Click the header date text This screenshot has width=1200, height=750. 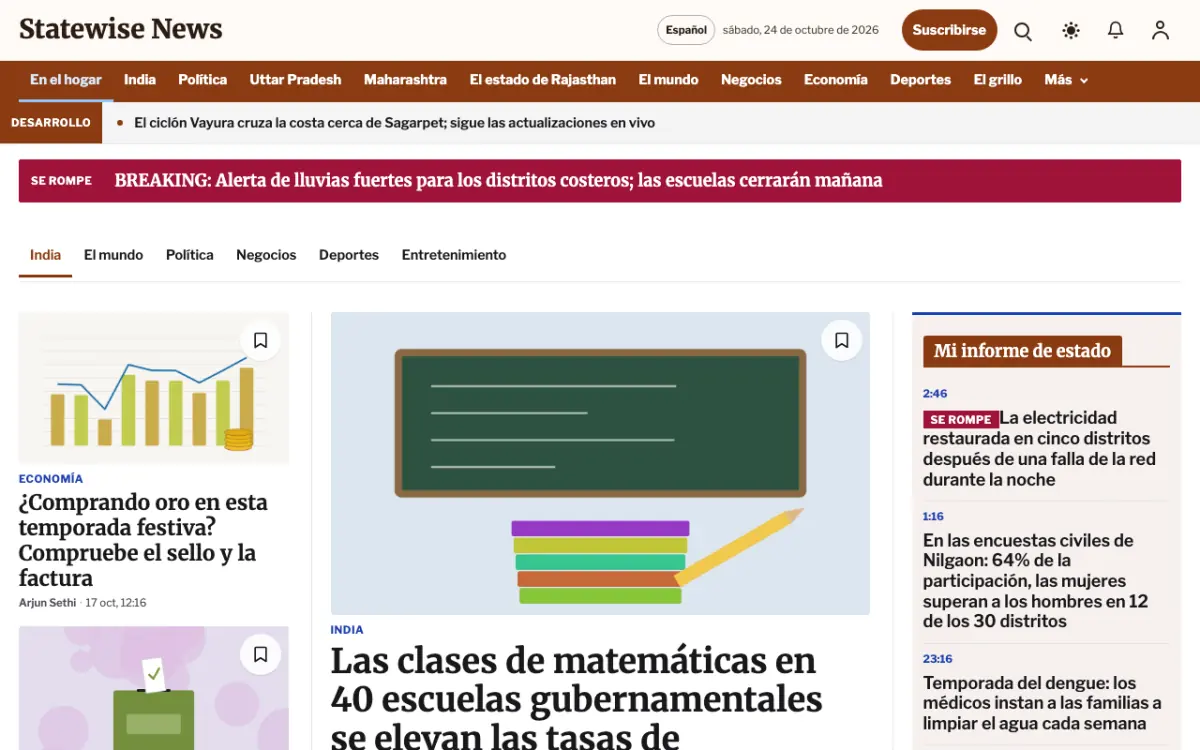[x=801, y=30]
